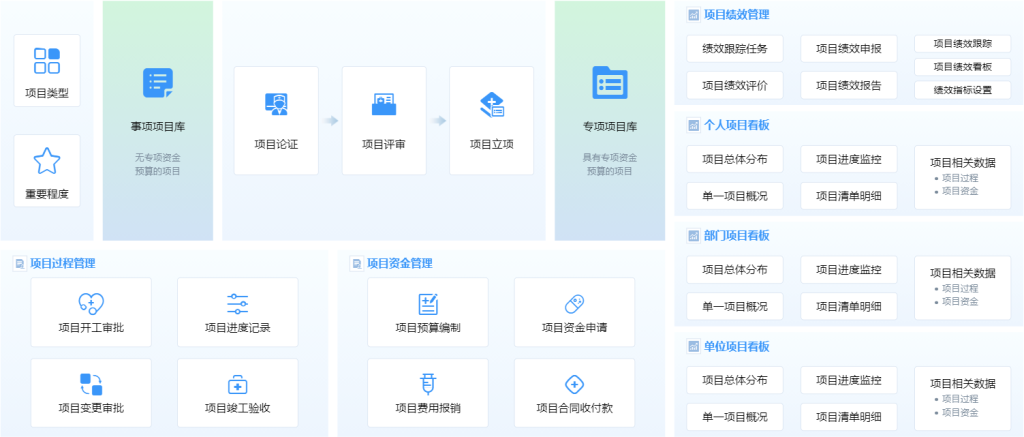Select the 部门项目看板 section heading

click(x=736, y=236)
